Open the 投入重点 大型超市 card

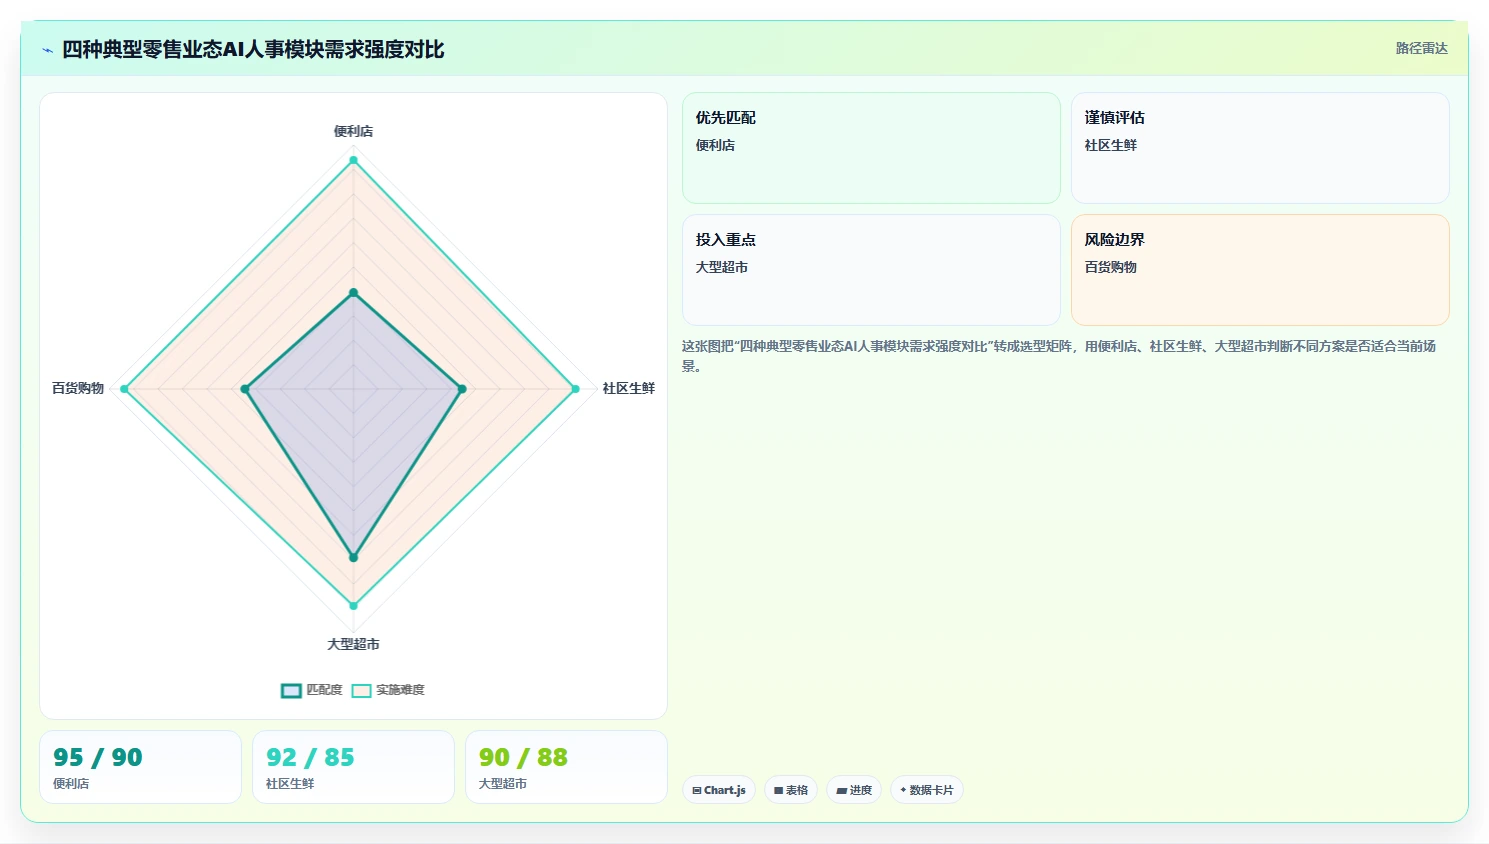[x=871, y=270]
